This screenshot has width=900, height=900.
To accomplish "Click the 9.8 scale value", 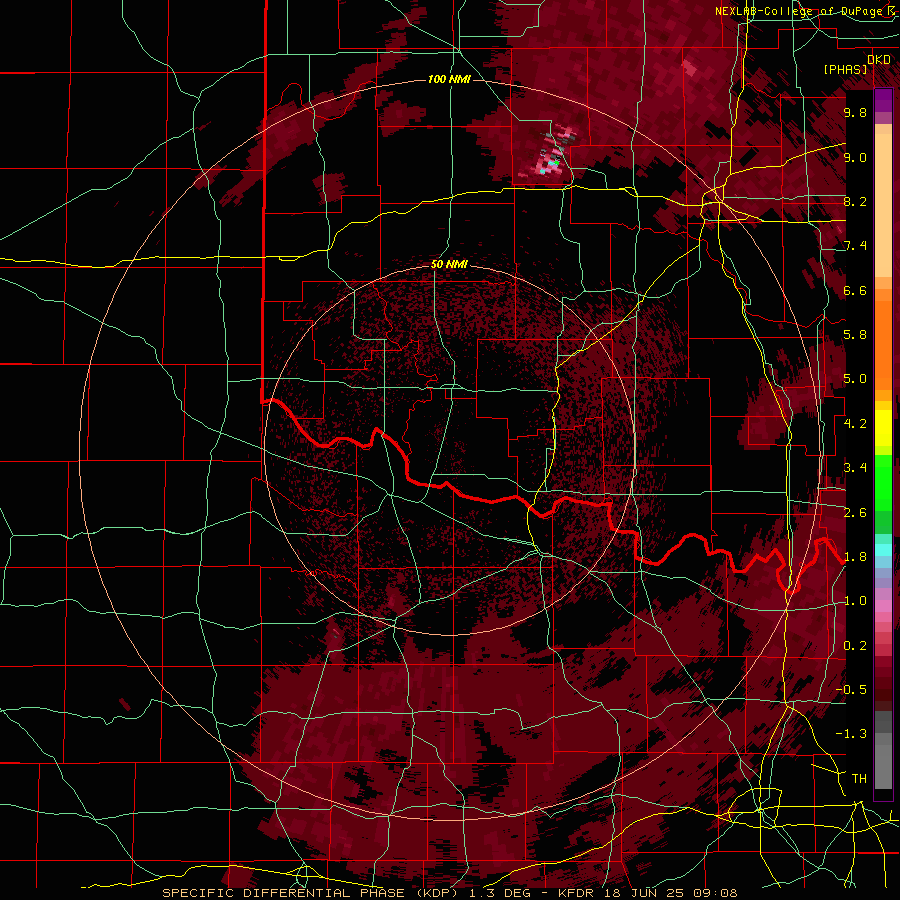I will 855,113.
